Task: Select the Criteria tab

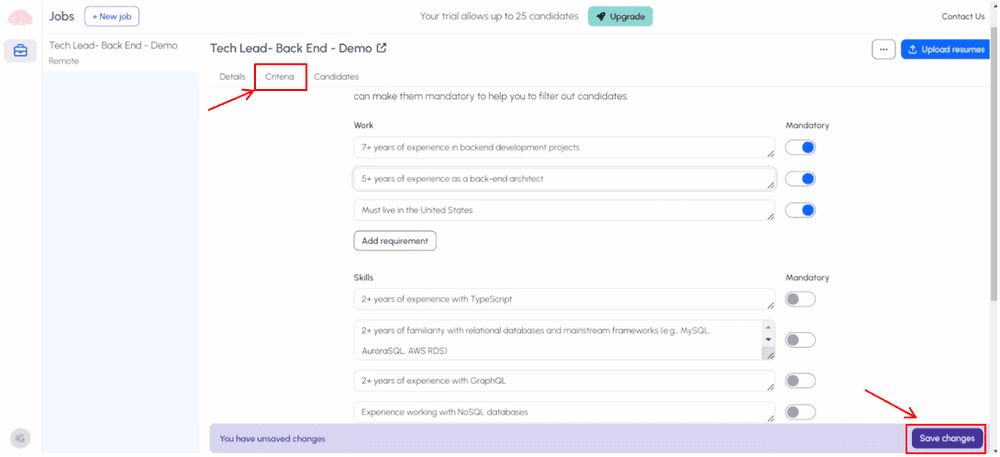Action: [x=279, y=77]
